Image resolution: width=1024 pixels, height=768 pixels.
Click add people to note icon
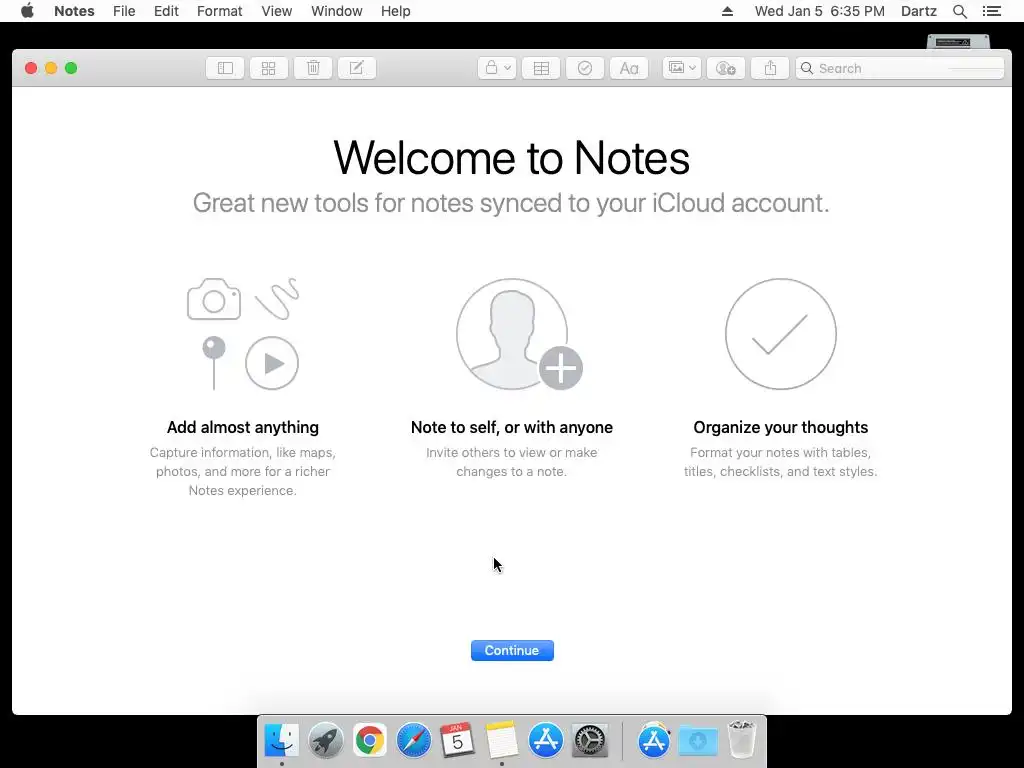(726, 68)
